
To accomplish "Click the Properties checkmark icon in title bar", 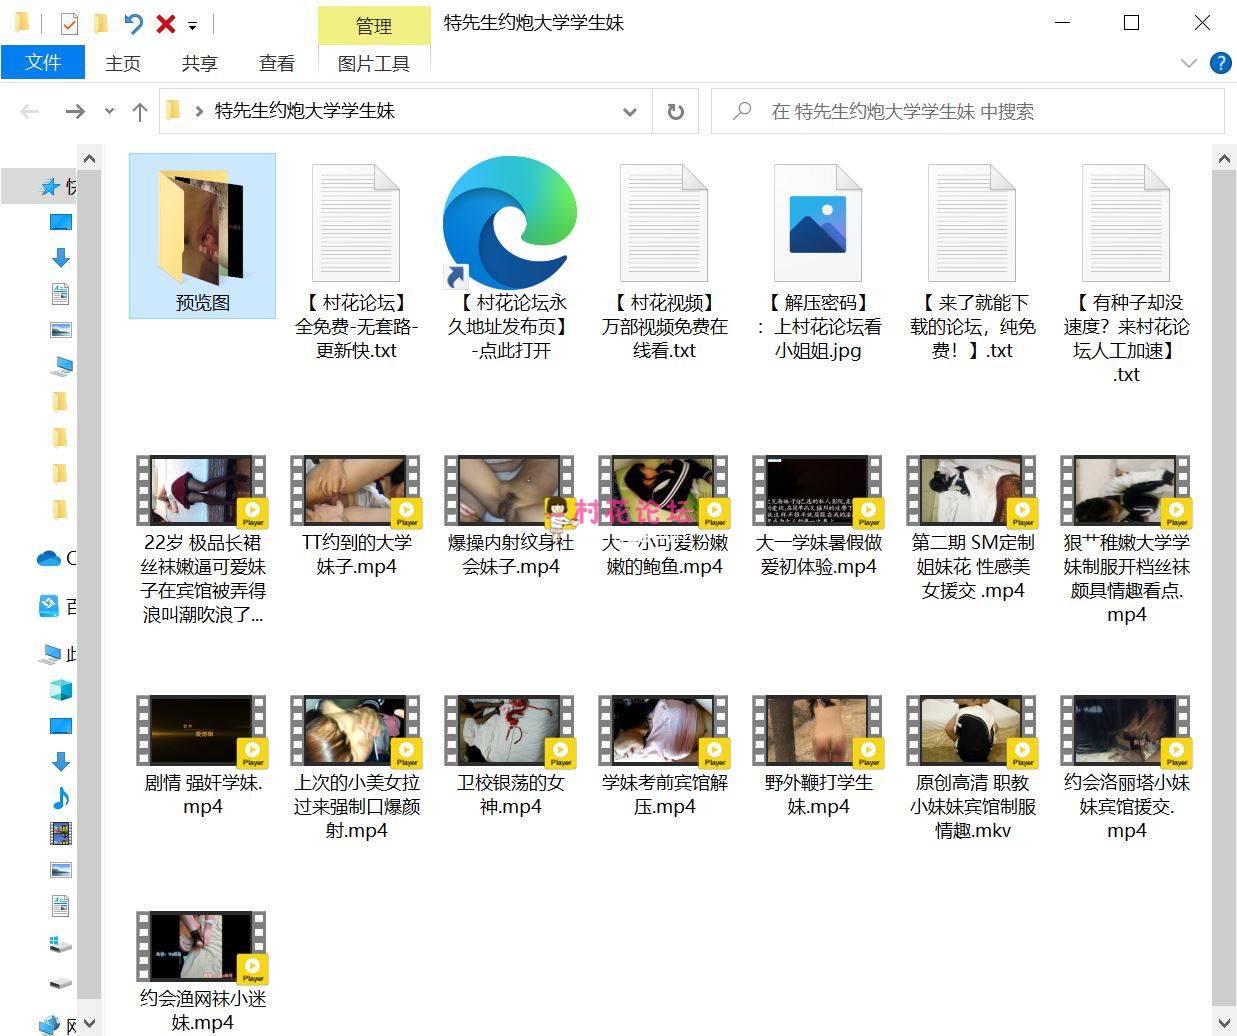I will [69, 23].
